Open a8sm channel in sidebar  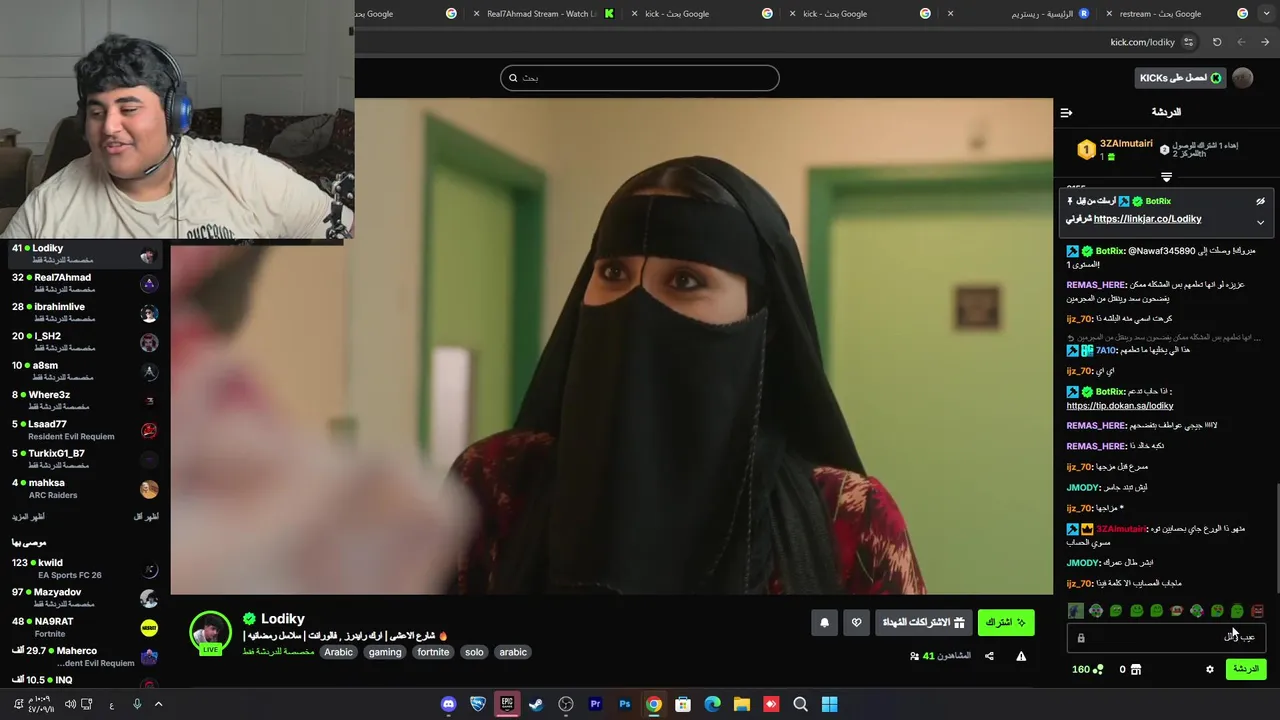85,371
